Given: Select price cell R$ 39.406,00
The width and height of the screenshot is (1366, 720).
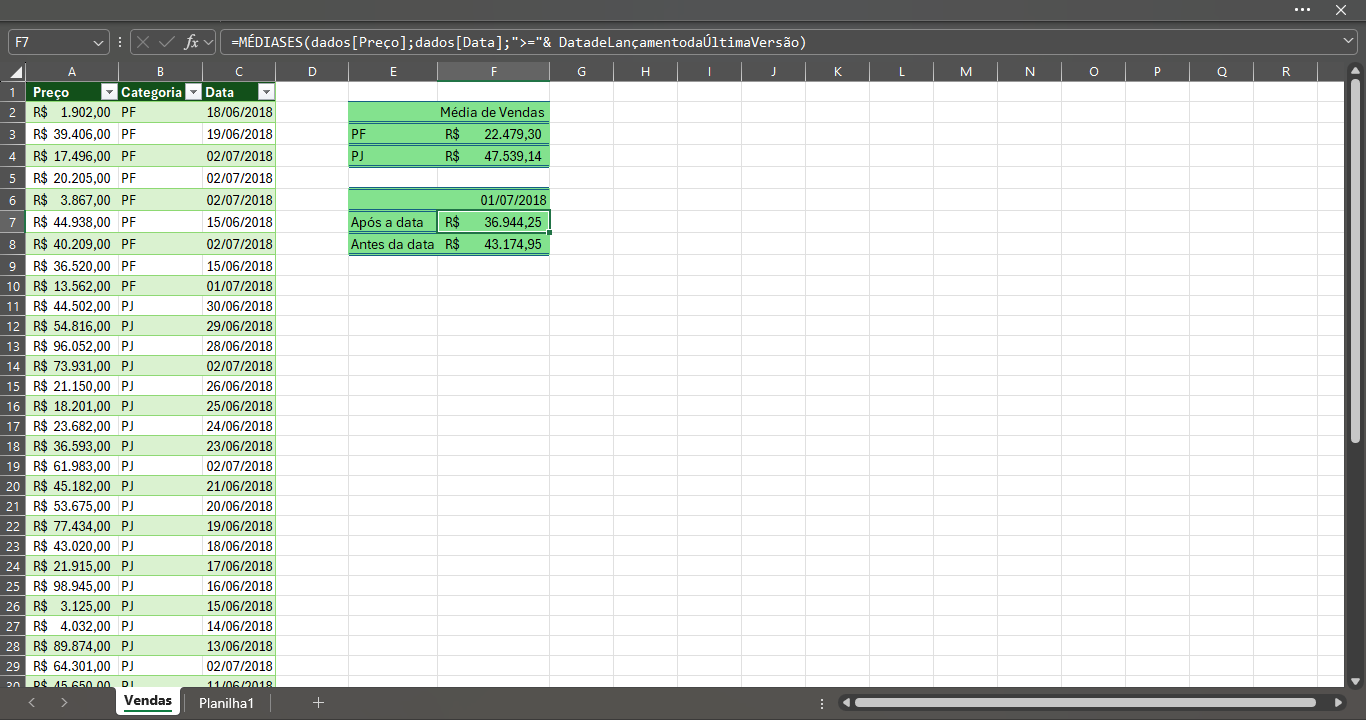Looking at the screenshot, I should 71,134.
